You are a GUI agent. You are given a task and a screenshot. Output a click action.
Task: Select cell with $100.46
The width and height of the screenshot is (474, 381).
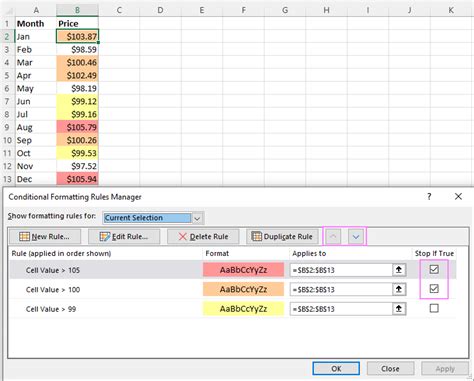(x=77, y=62)
